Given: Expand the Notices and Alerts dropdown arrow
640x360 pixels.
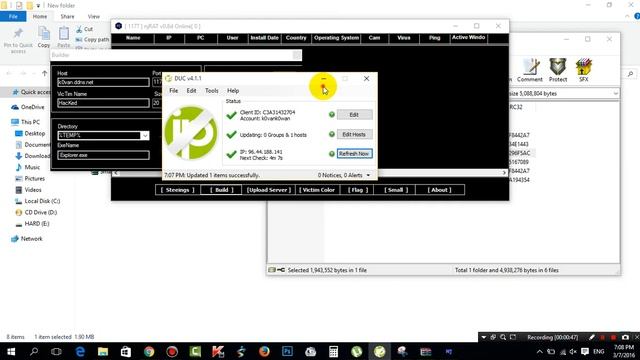Looking at the screenshot, I should (368, 175).
